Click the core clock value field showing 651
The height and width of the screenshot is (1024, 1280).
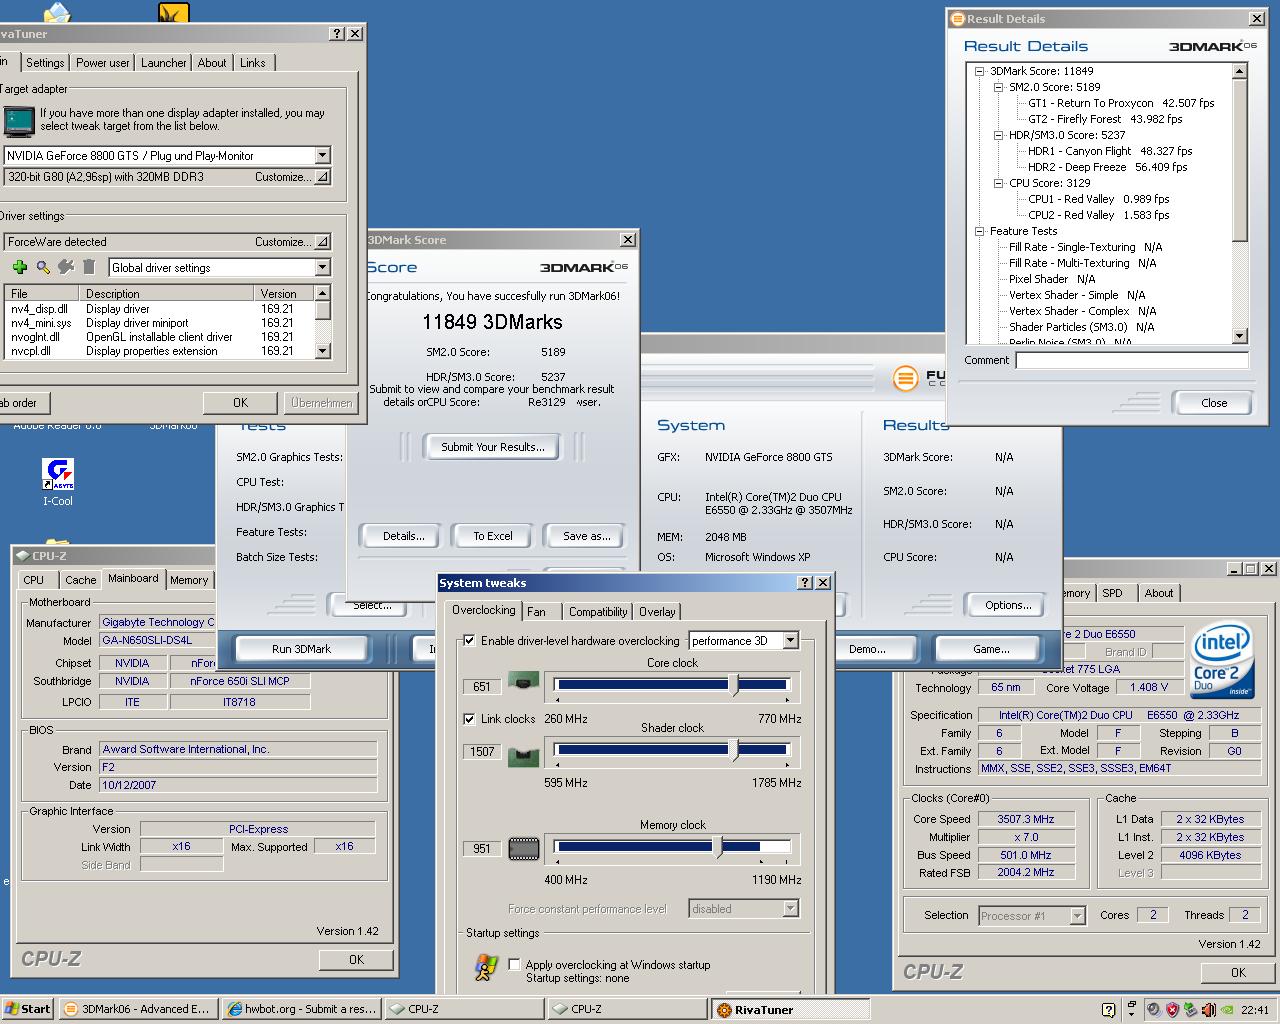pos(482,687)
